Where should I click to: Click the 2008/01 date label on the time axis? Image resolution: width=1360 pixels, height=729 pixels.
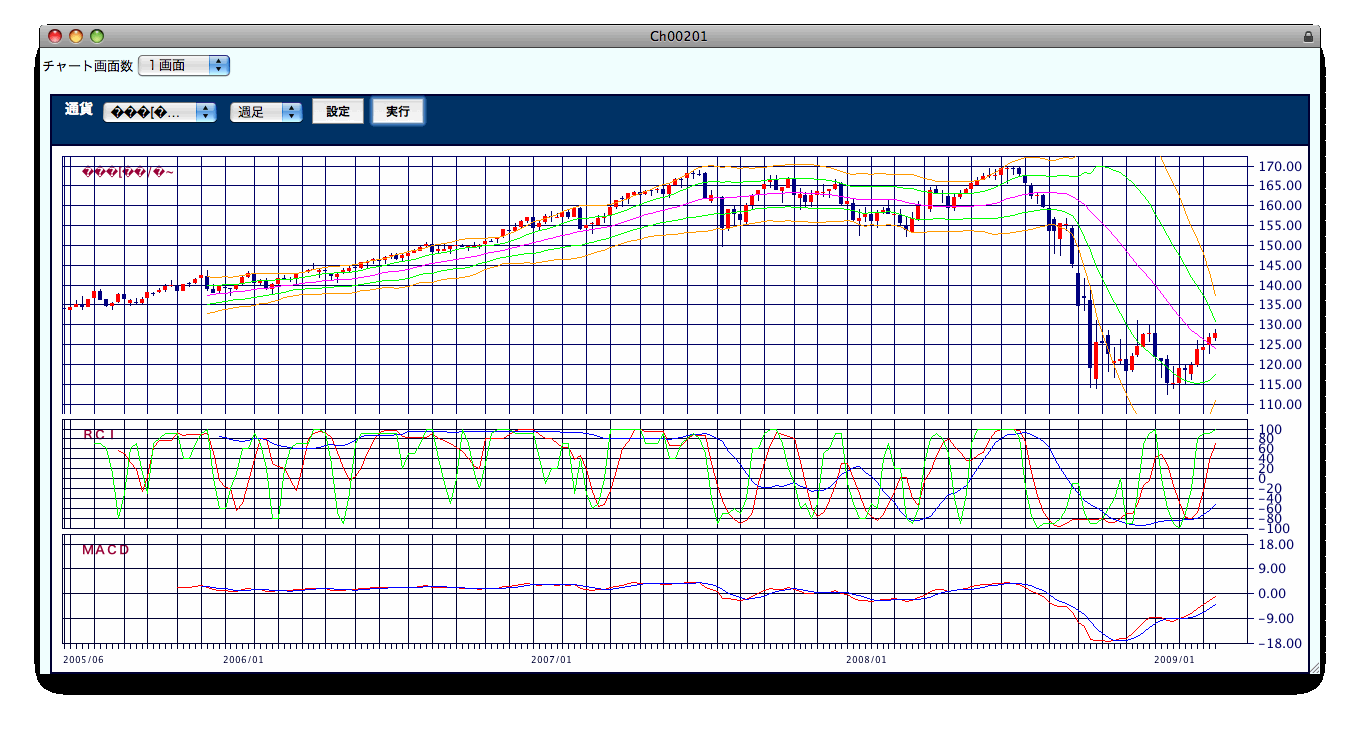(x=866, y=660)
